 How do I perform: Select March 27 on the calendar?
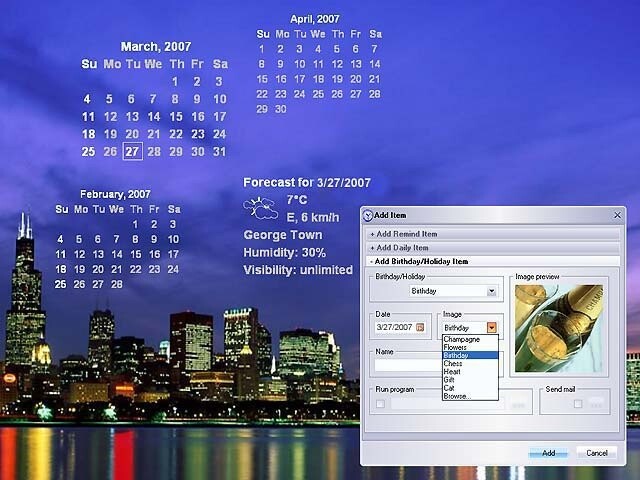coord(132,151)
